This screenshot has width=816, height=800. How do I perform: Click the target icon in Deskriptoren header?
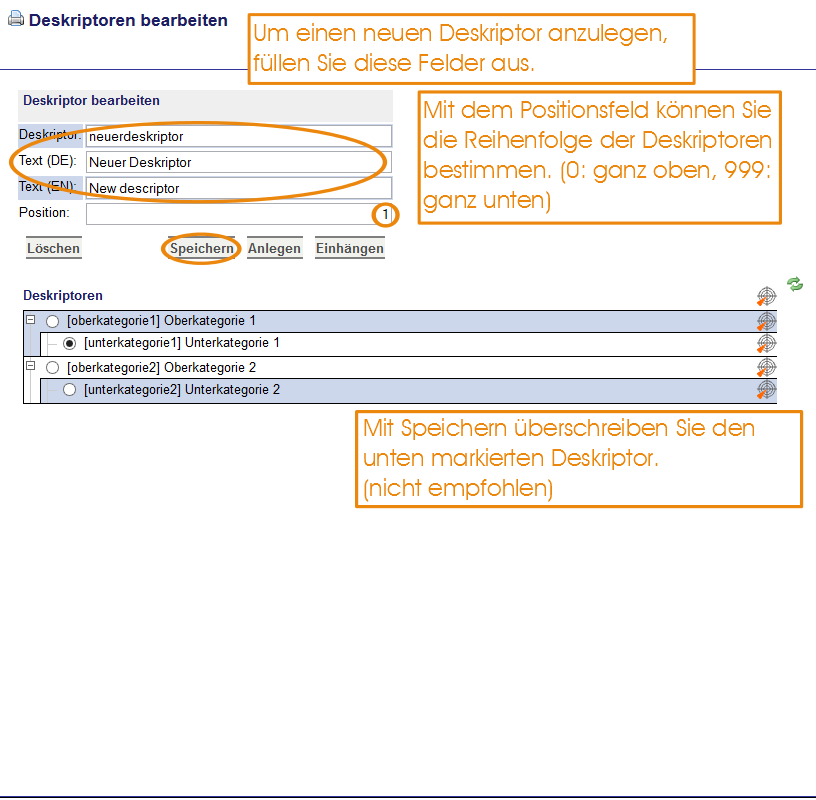[766, 296]
